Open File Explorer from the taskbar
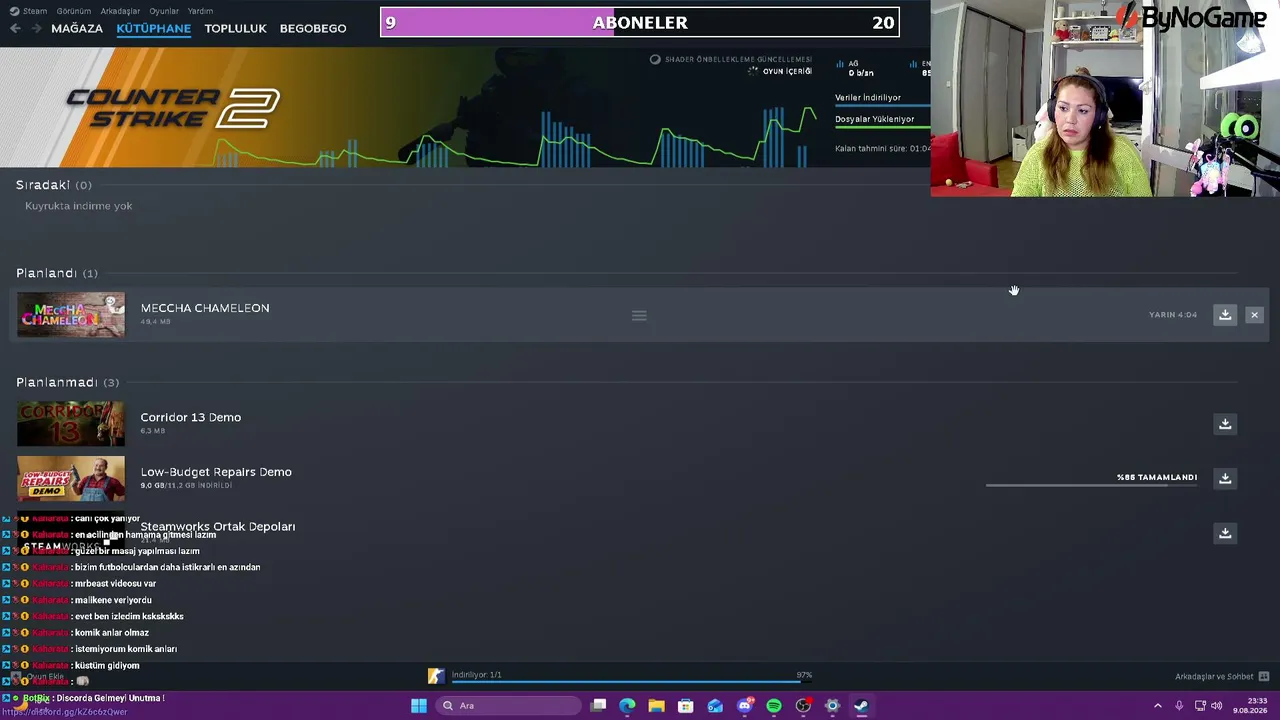 (656, 706)
